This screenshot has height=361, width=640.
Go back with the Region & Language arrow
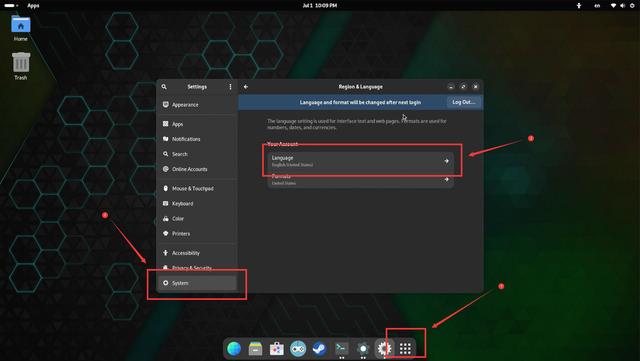pos(246,87)
